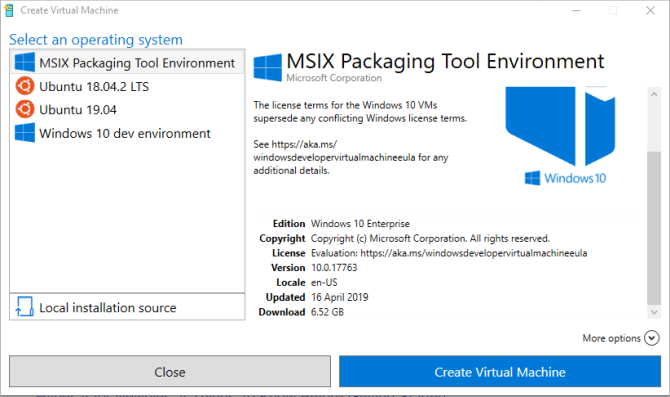Pick Windows 10 dev environment entry
The width and height of the screenshot is (670, 397).
coord(127,133)
